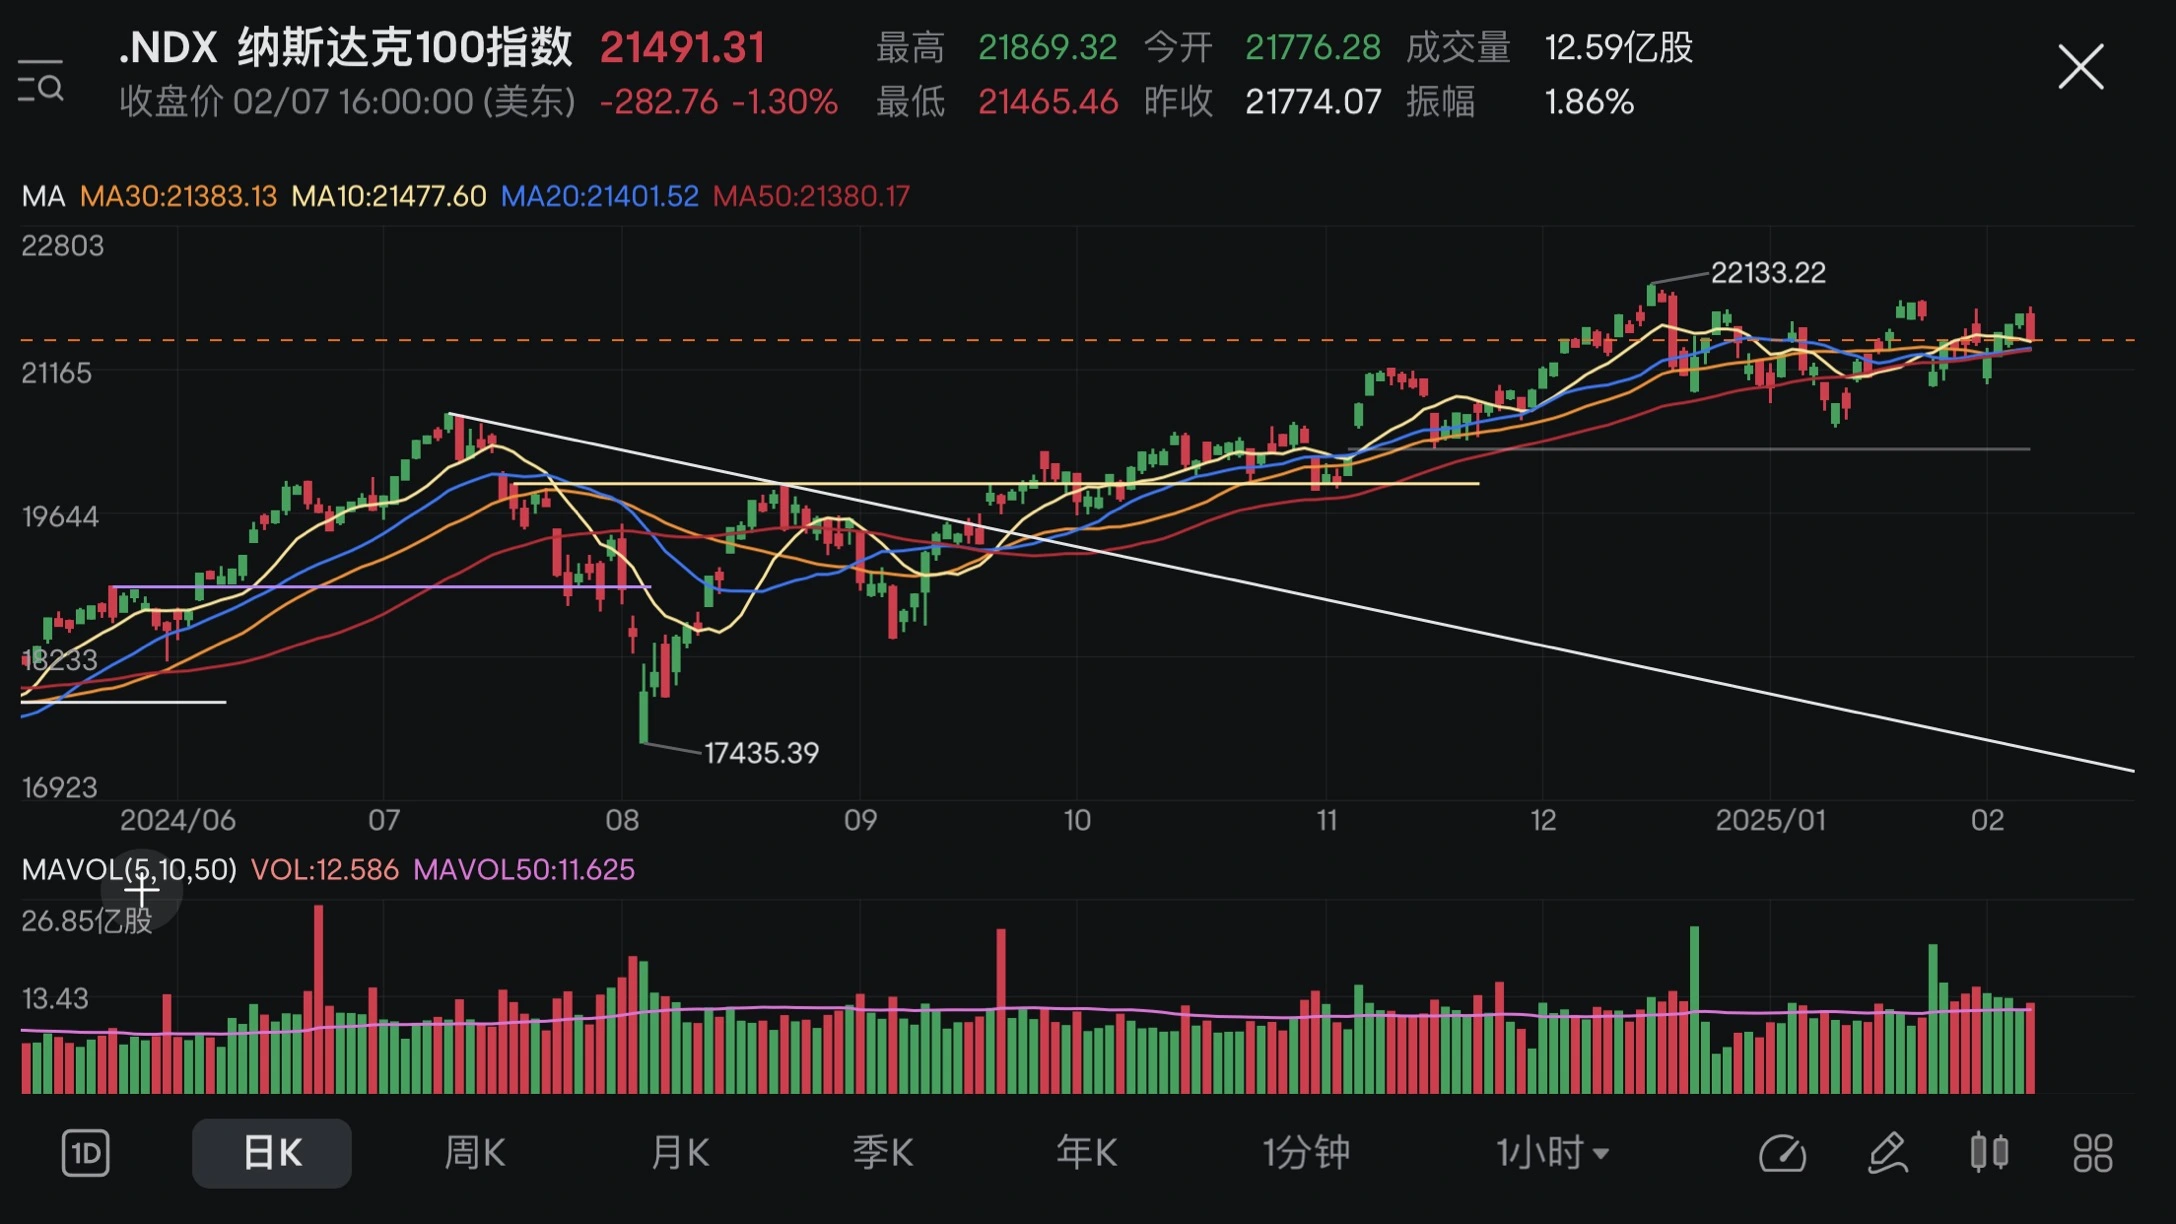This screenshot has width=2176, height=1224.
Task: Tap the 13.43 volume axis label
Action: (55, 998)
